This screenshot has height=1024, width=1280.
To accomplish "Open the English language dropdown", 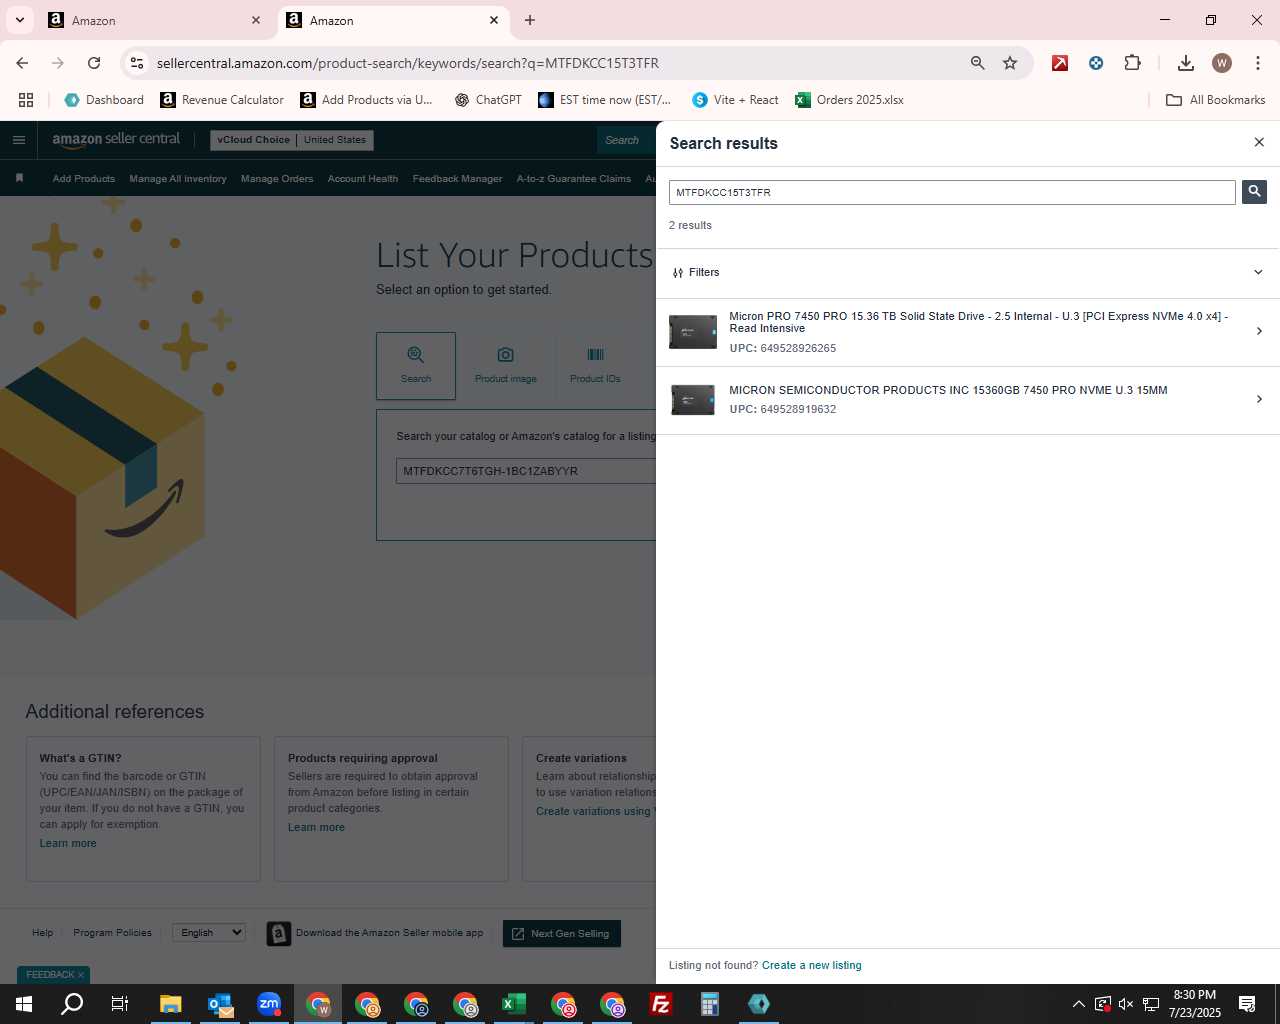I will (209, 932).
